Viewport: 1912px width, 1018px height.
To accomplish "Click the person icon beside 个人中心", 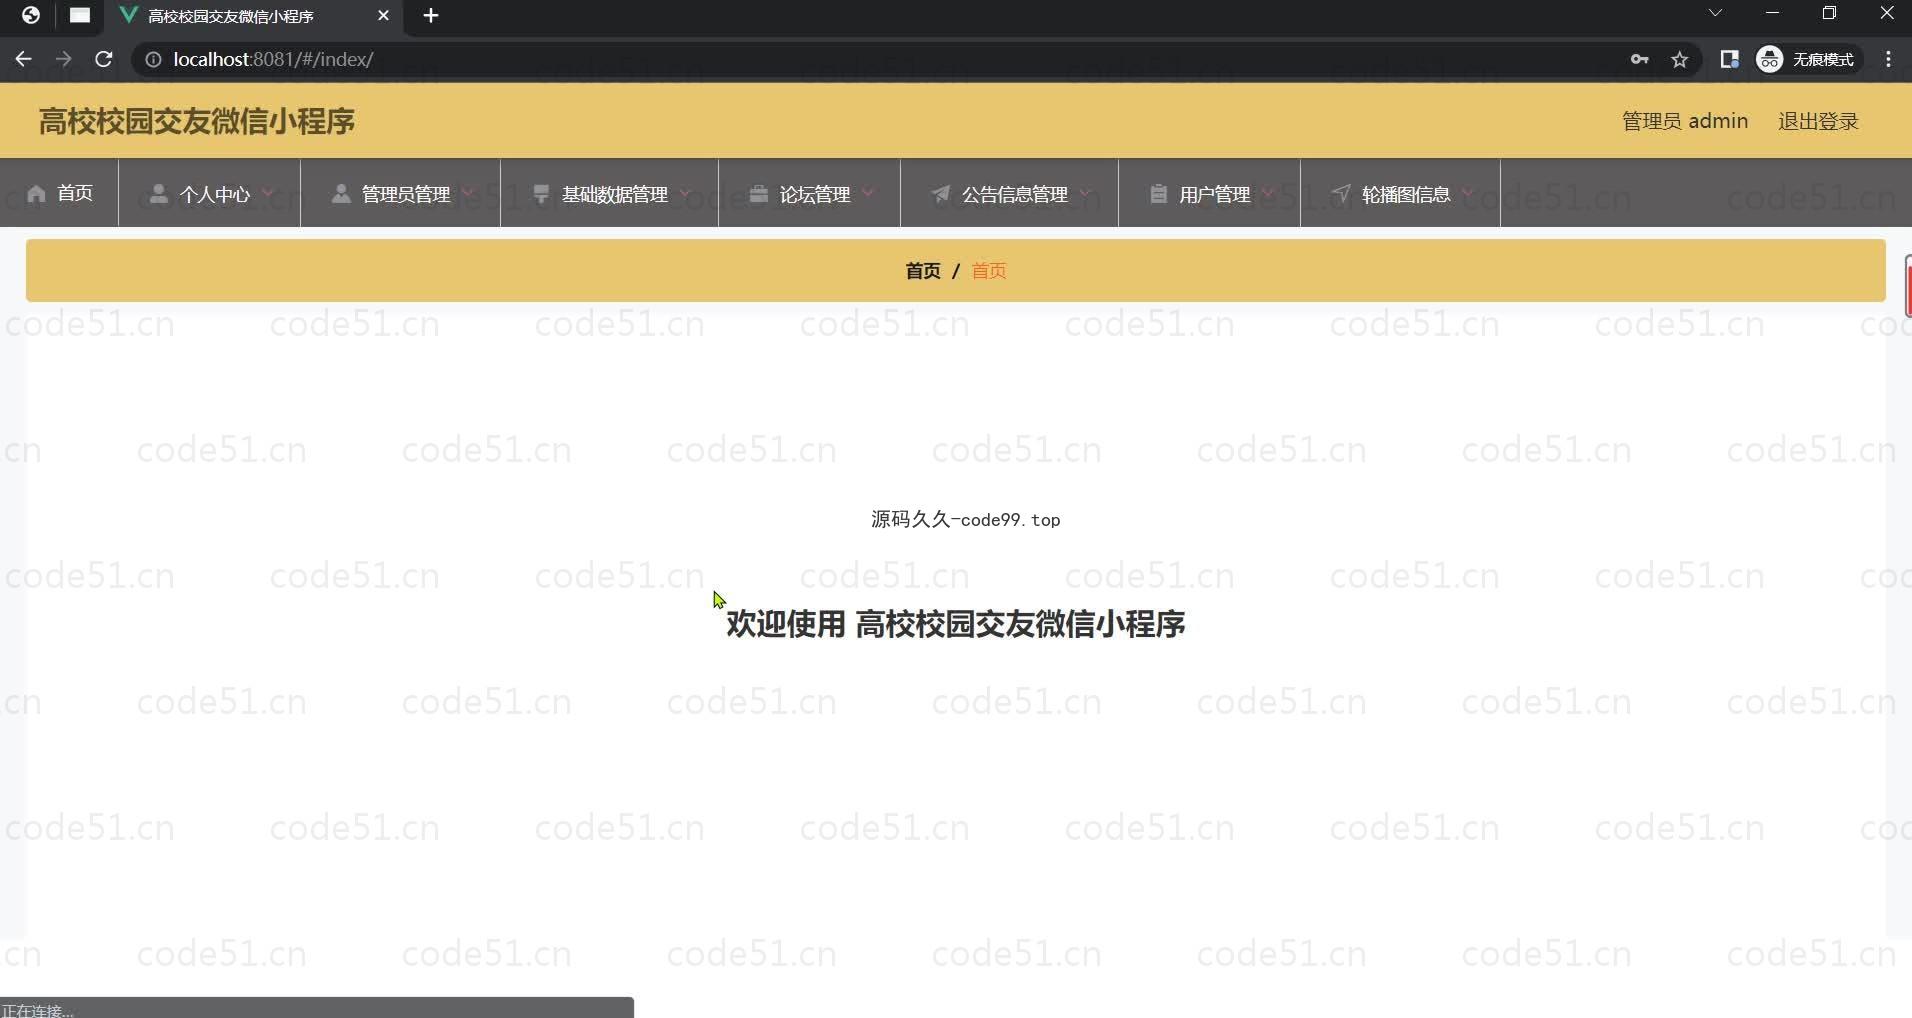I will point(158,193).
